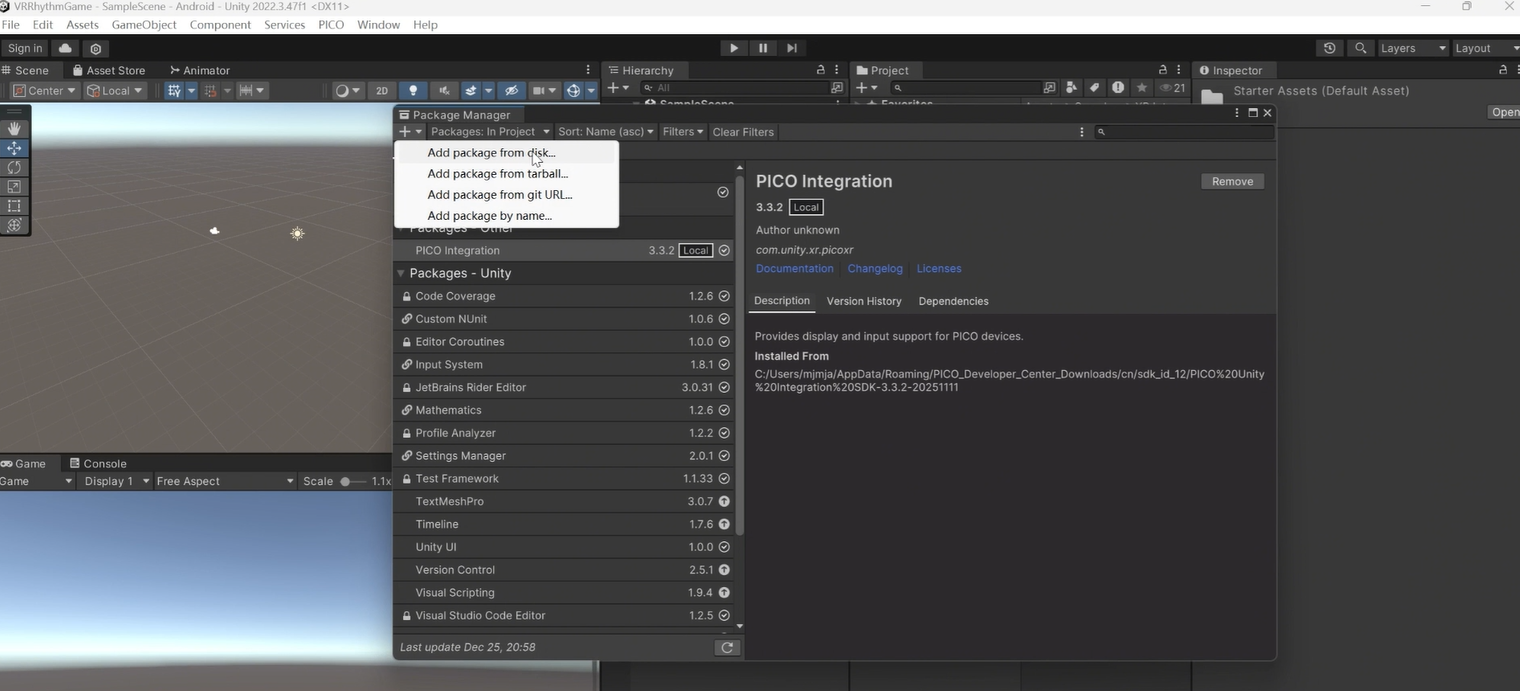The image size is (1520, 691).
Task: Switch to the Asset Store tab
Action: point(109,70)
